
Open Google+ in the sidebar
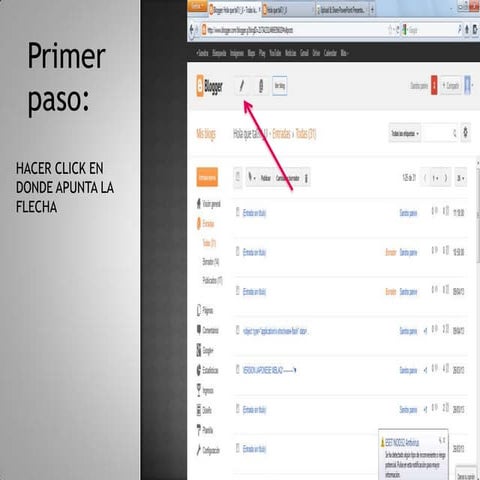tap(205, 350)
